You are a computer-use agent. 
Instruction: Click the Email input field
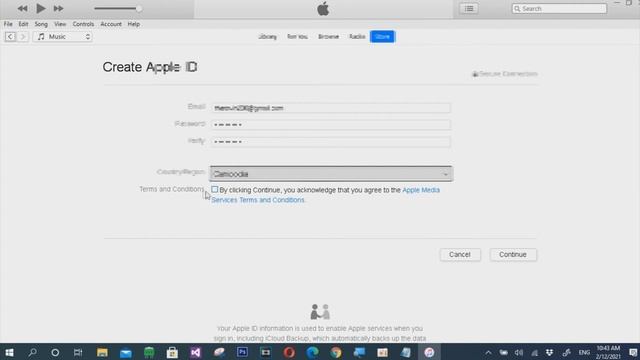coord(331,108)
